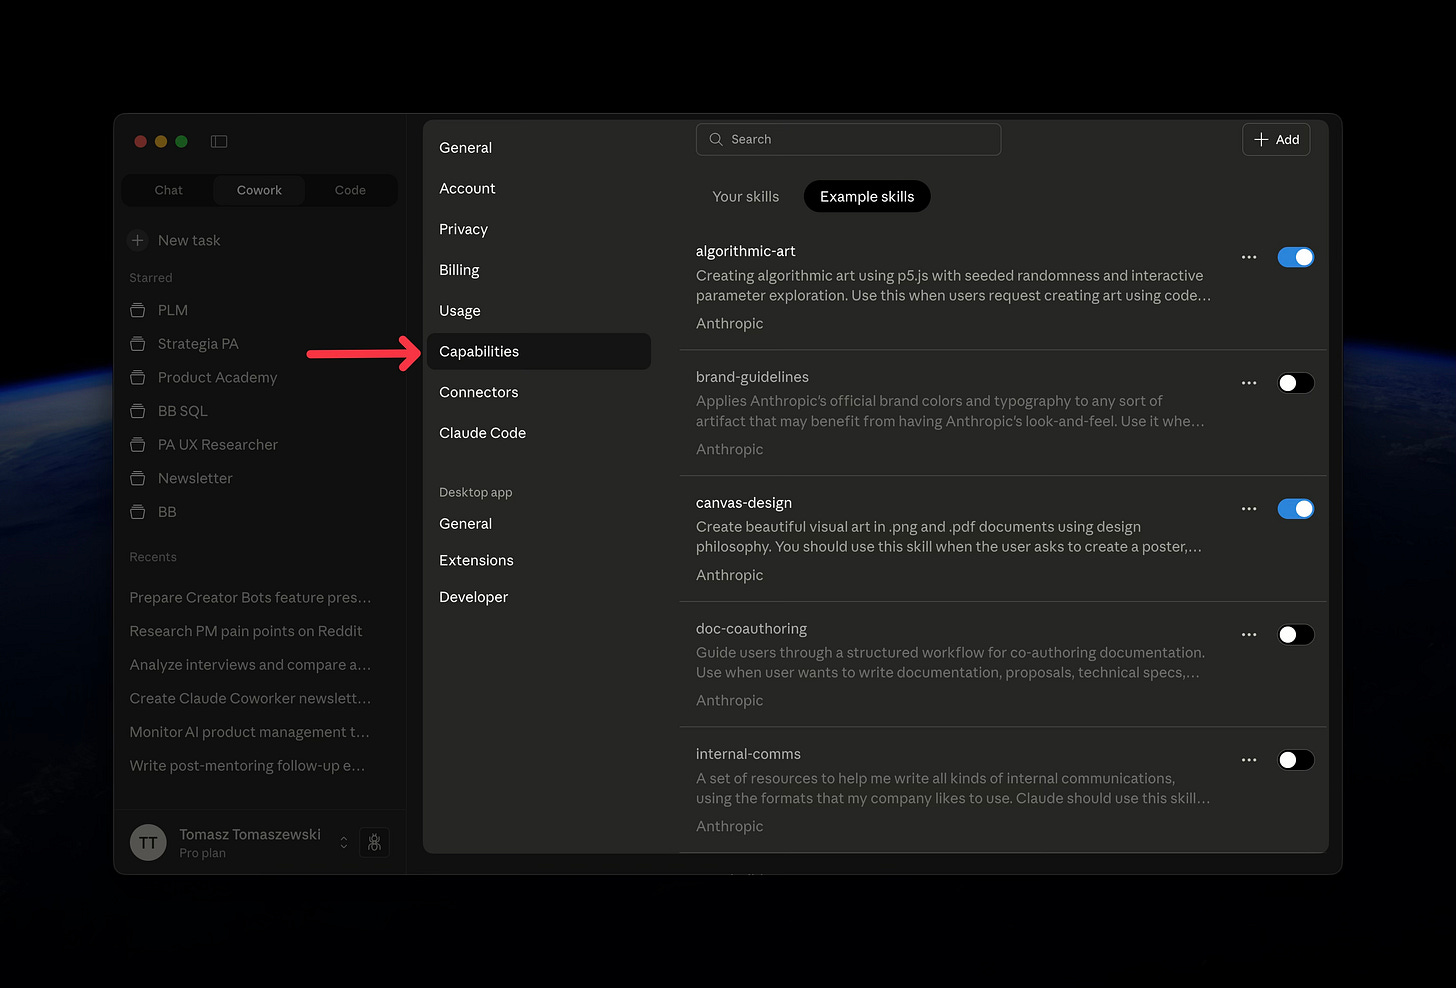Open Claude Code settings
The image size is (1456, 988).
(x=539, y=433)
